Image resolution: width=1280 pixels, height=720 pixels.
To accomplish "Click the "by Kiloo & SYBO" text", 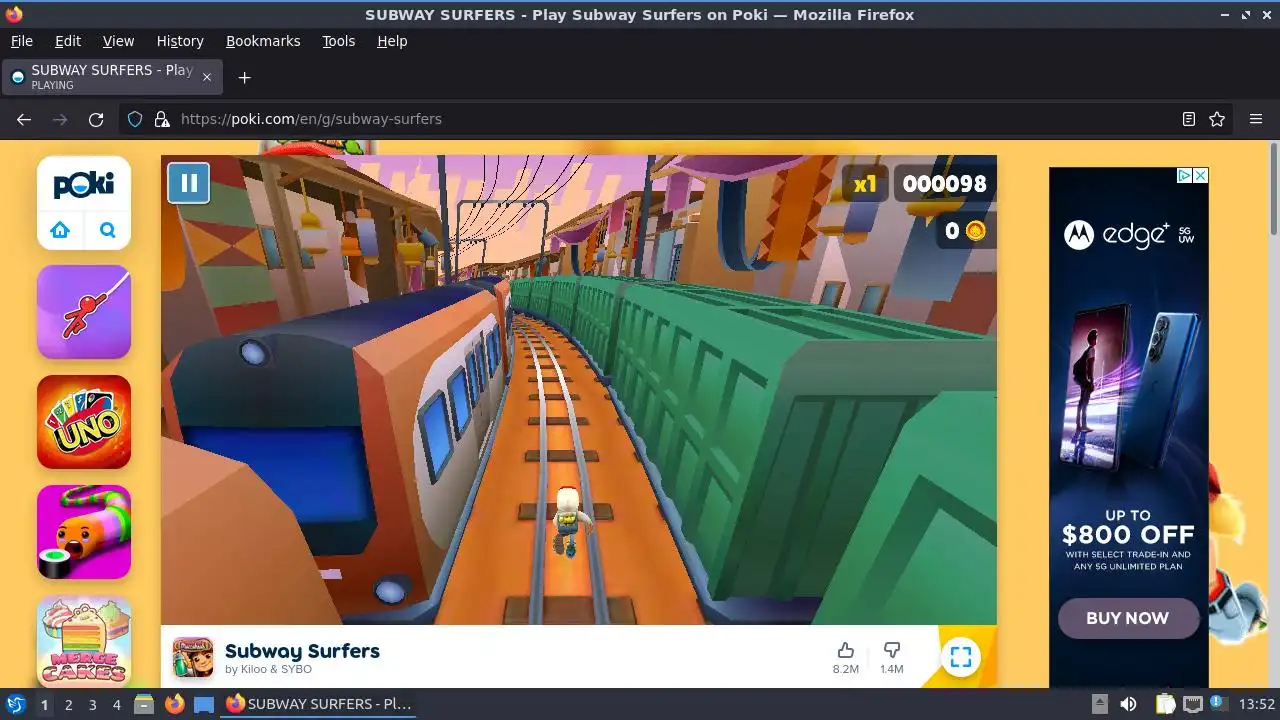I will pyautogui.click(x=269, y=670).
